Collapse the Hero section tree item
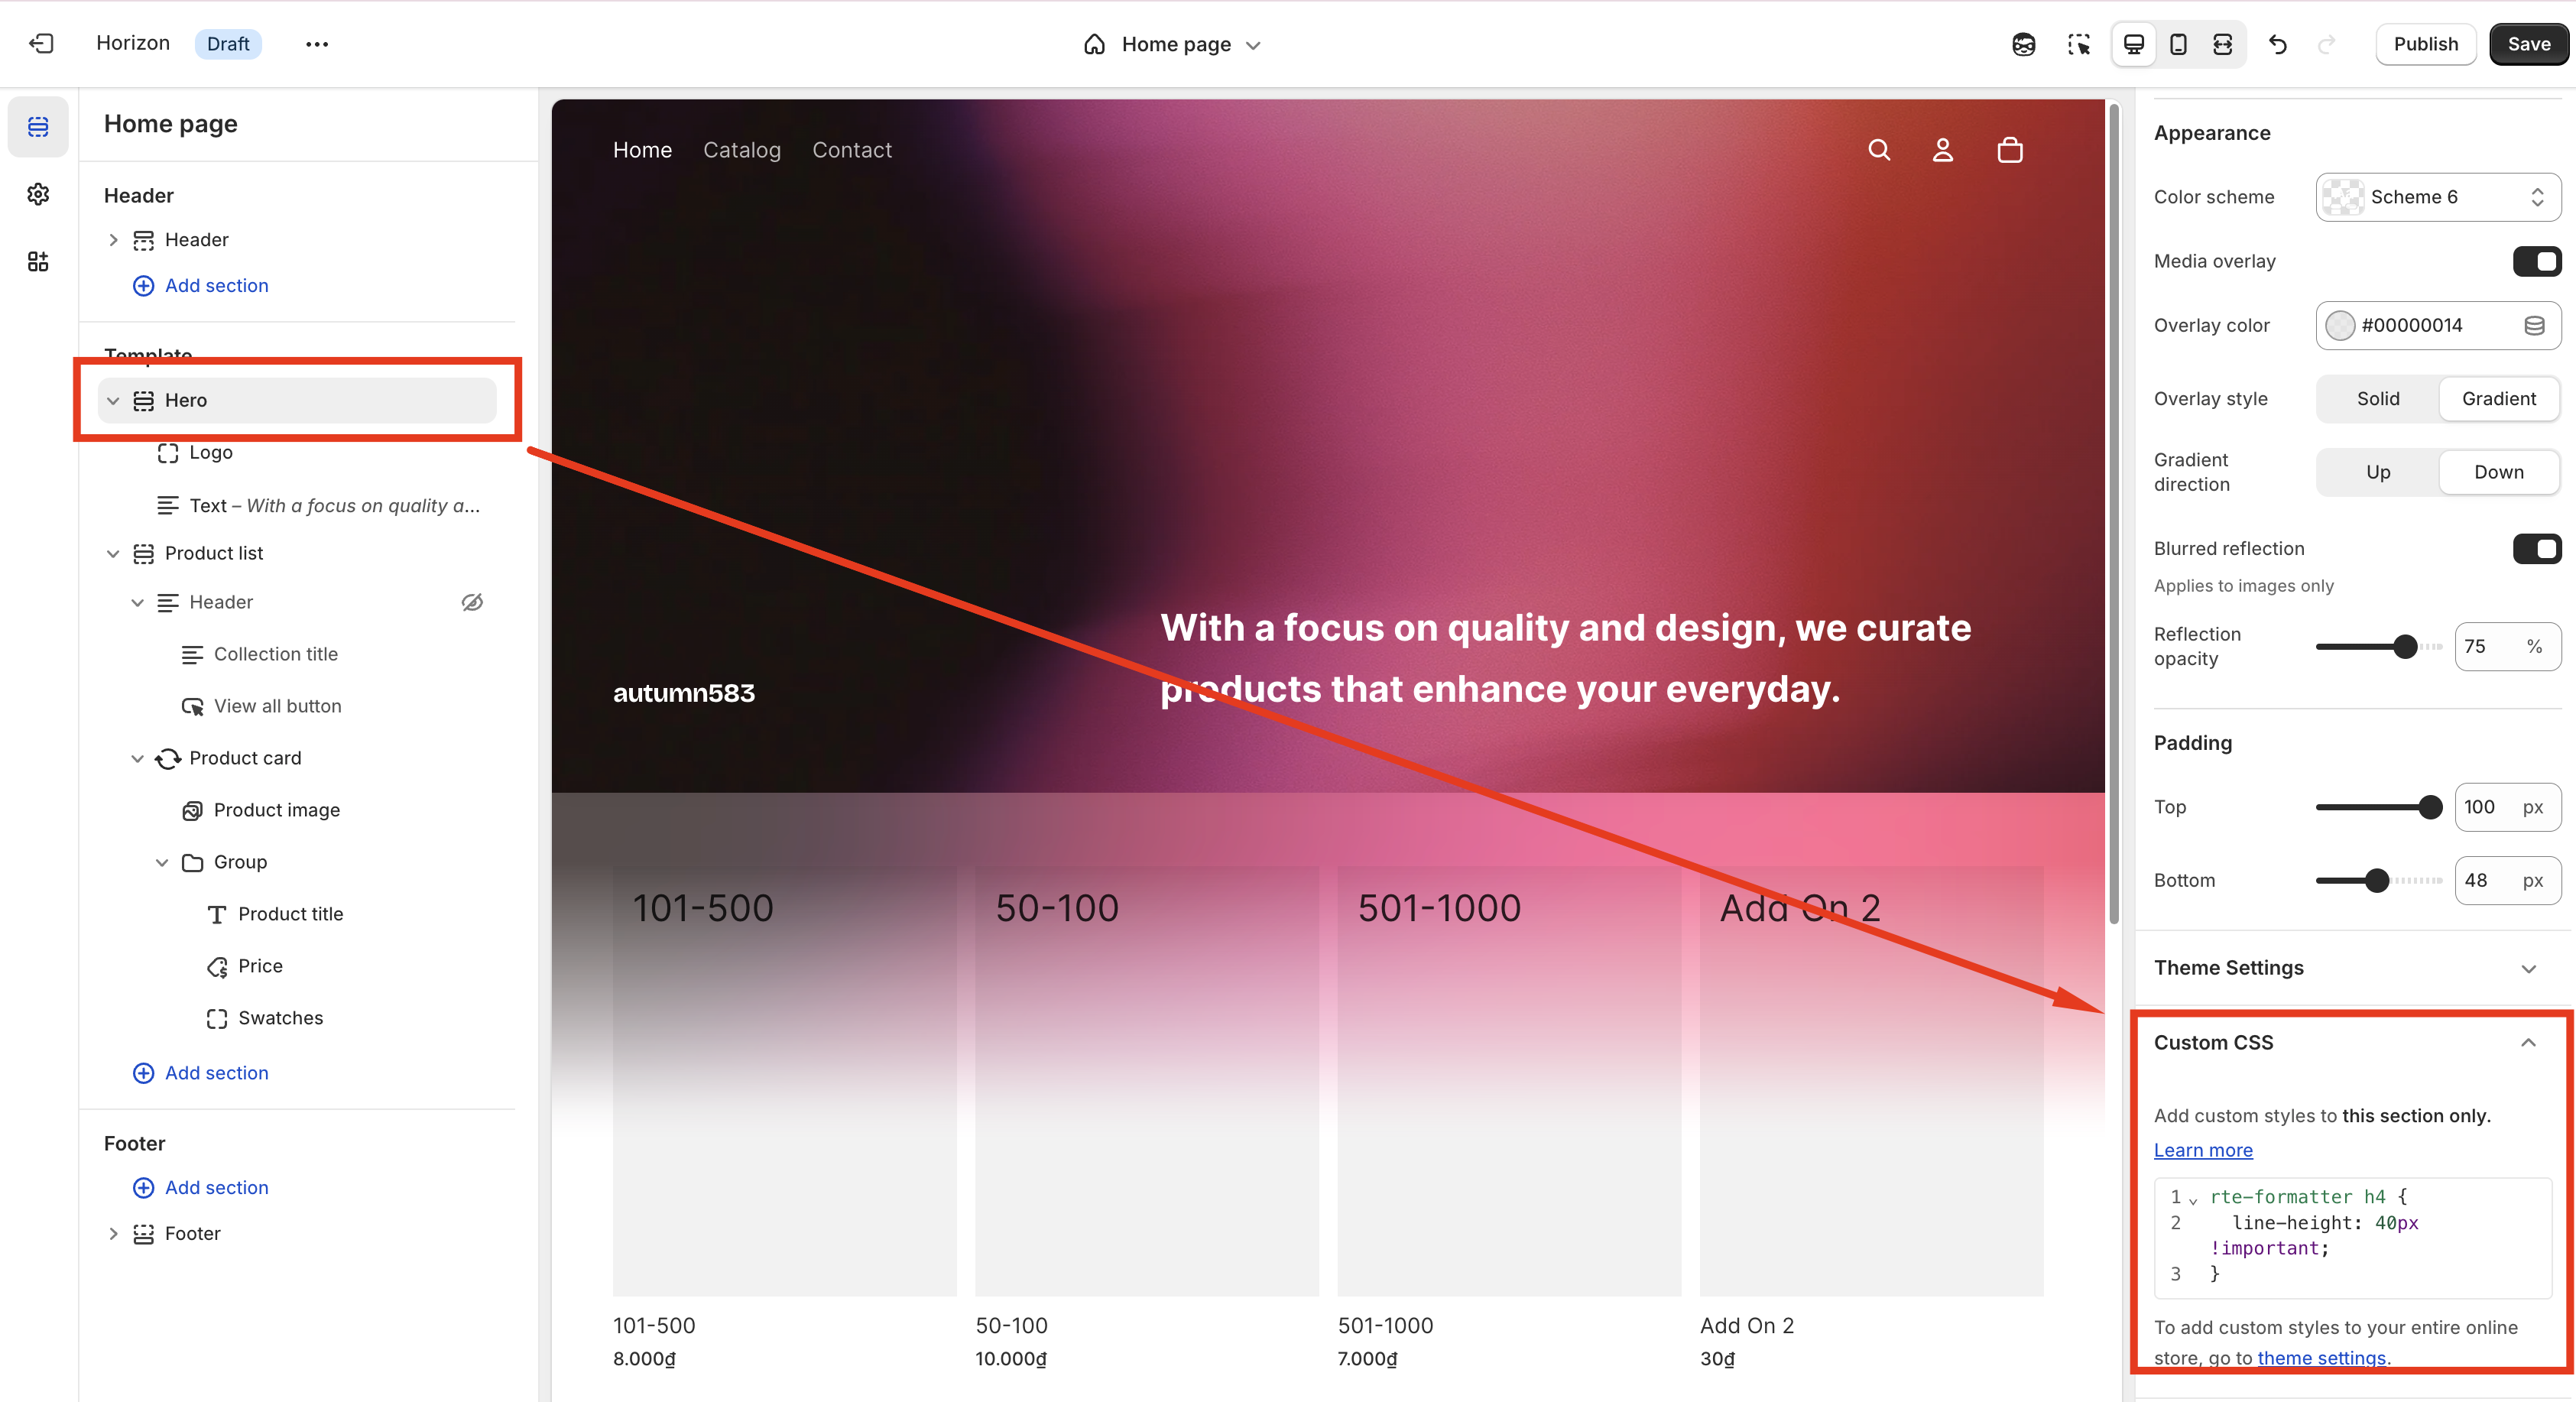 (x=113, y=400)
